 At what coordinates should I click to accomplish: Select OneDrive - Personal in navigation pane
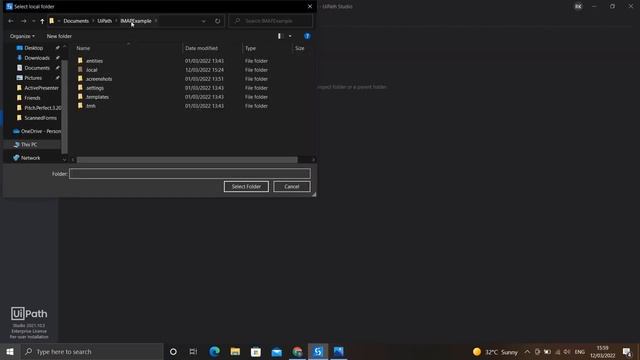tap(40, 131)
